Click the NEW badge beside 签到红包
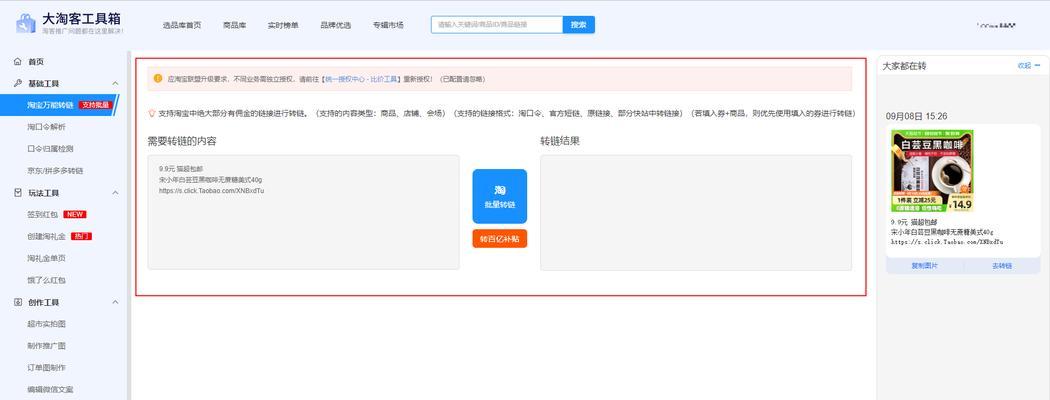1050x400 pixels. (x=75, y=214)
